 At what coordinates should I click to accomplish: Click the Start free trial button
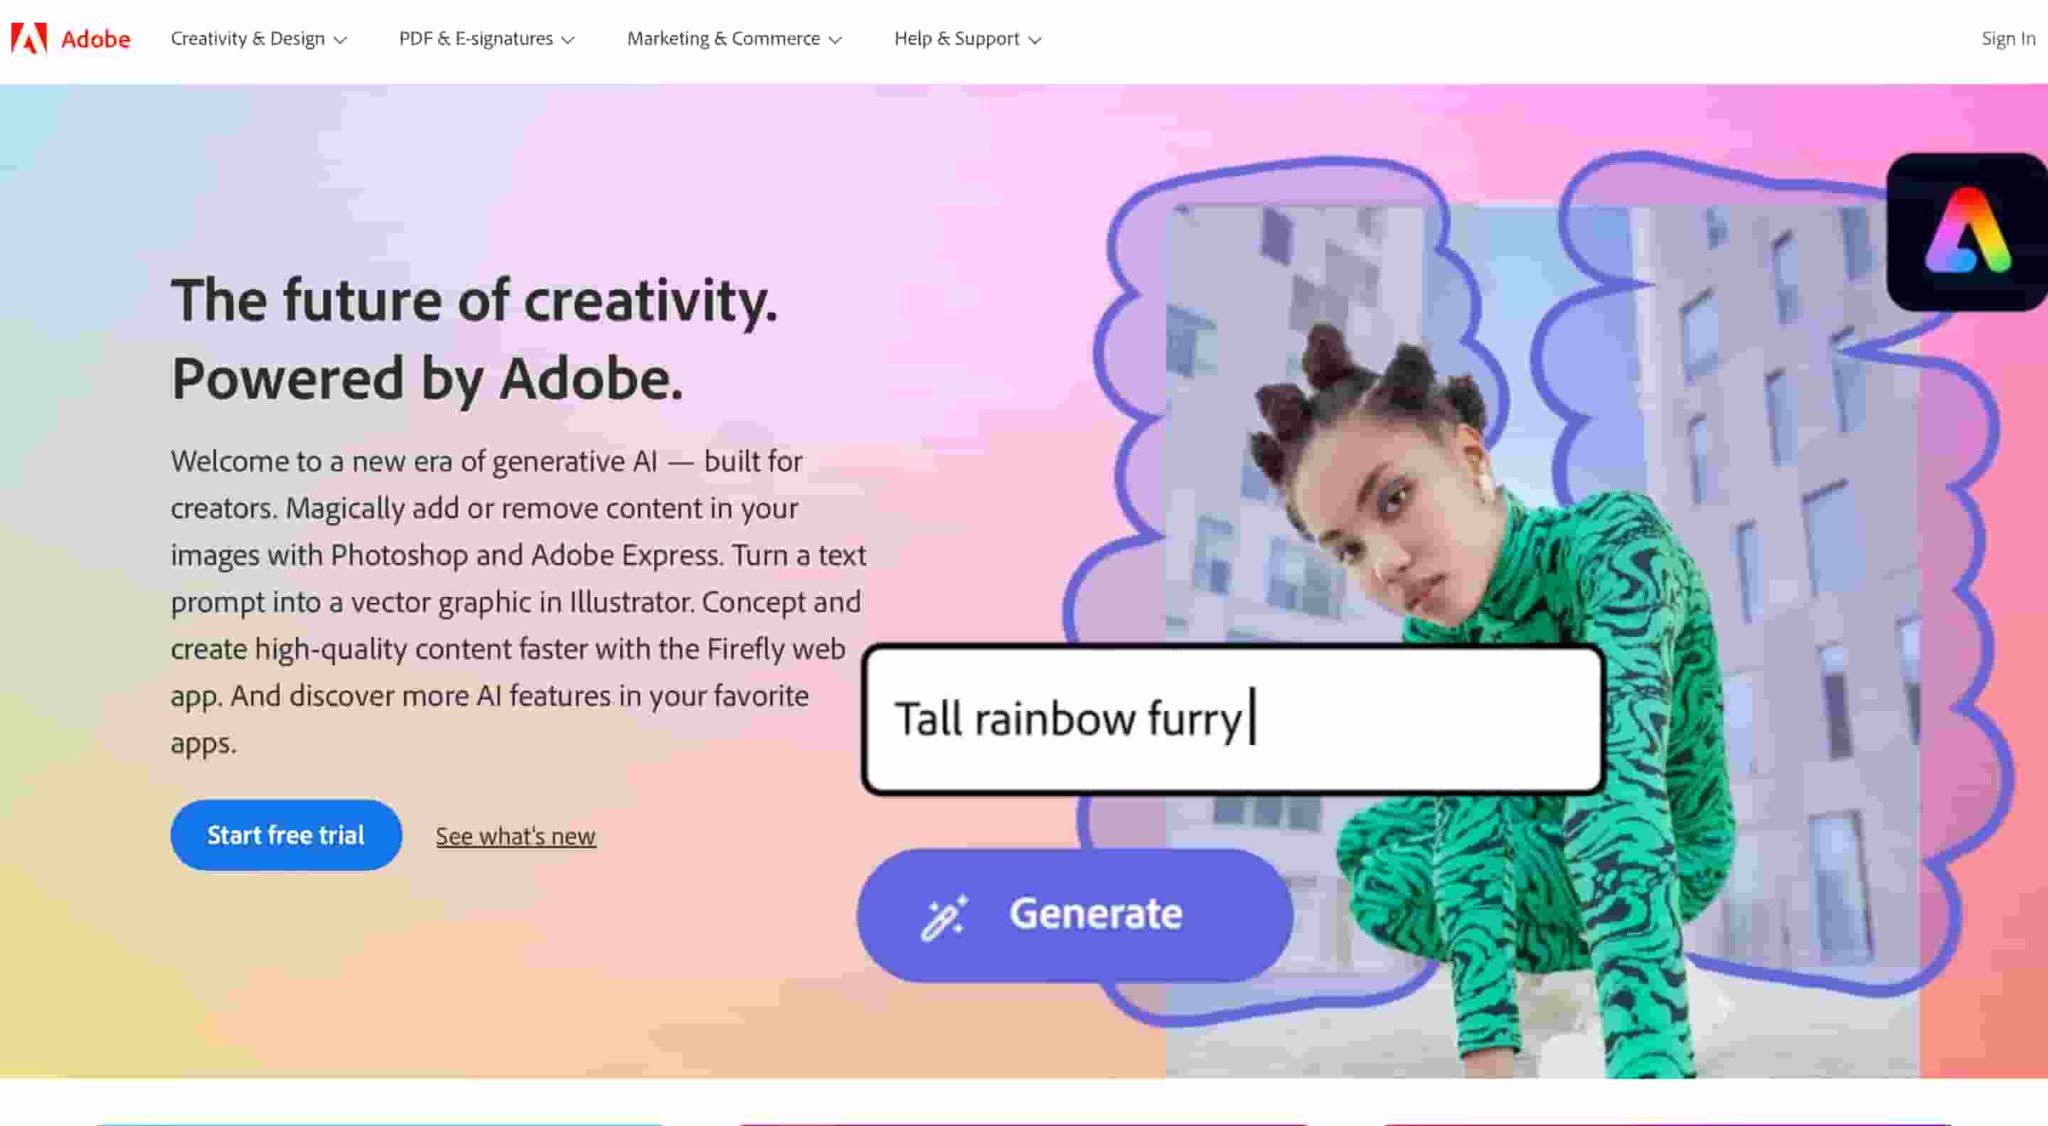(x=285, y=834)
